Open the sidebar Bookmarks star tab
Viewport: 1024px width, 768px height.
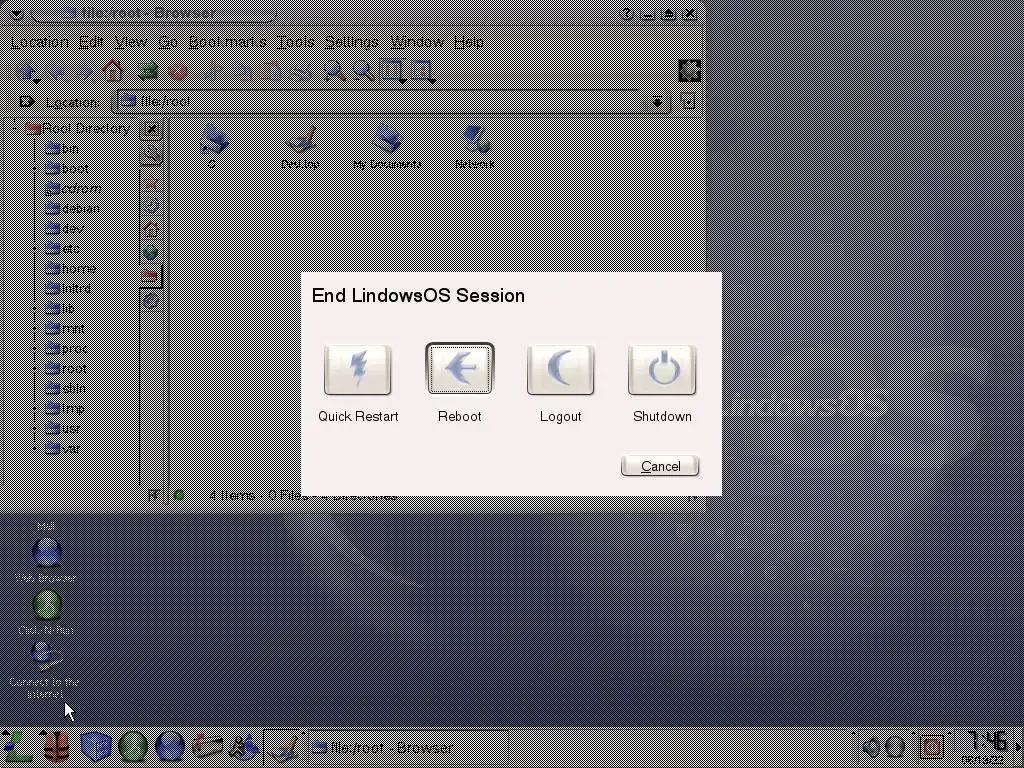151,183
